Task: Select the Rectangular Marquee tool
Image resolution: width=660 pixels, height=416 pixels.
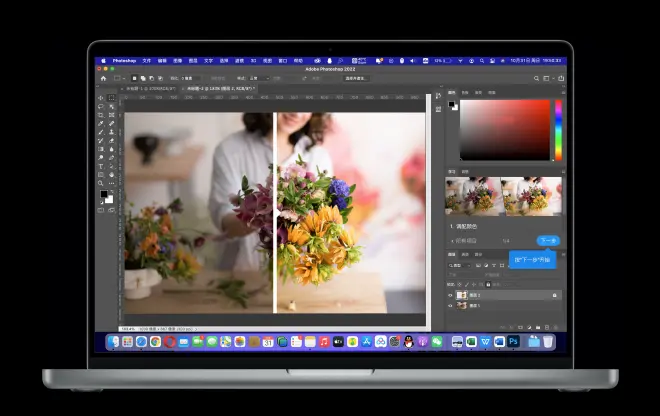Action: coord(112,98)
